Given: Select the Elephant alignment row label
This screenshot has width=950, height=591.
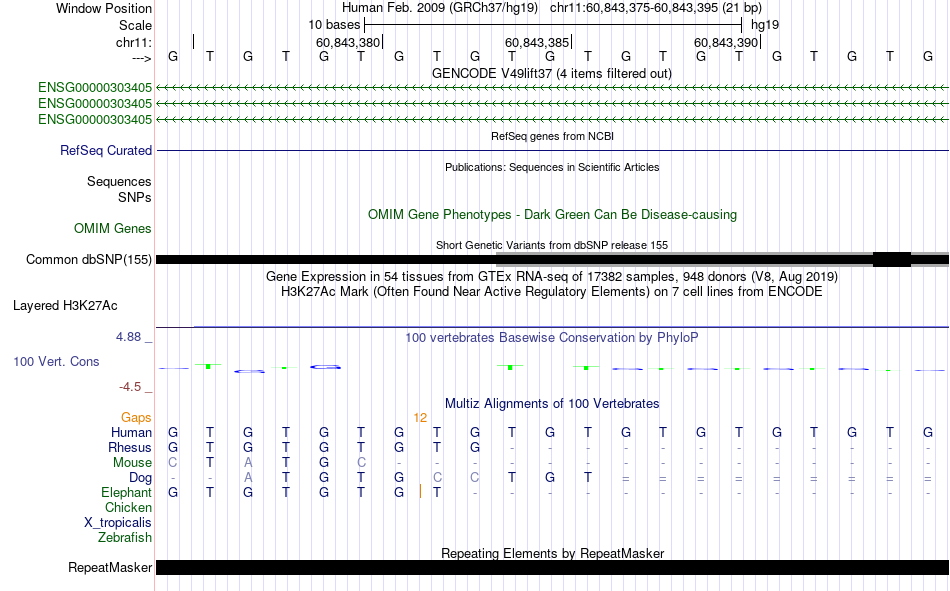Looking at the screenshot, I should (x=126, y=493).
